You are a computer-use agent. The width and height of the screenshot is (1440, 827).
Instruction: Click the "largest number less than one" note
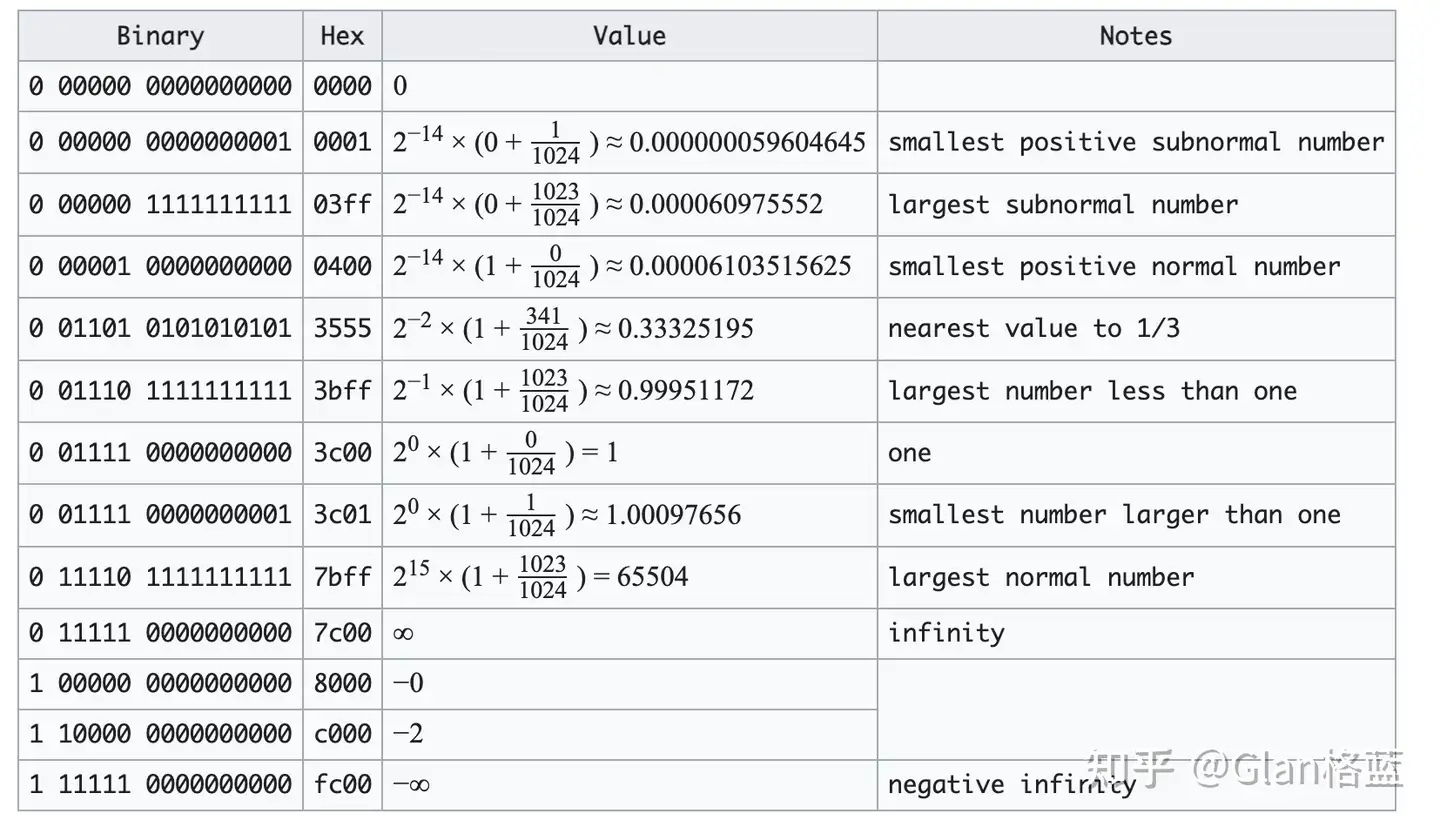[x=1091, y=391]
